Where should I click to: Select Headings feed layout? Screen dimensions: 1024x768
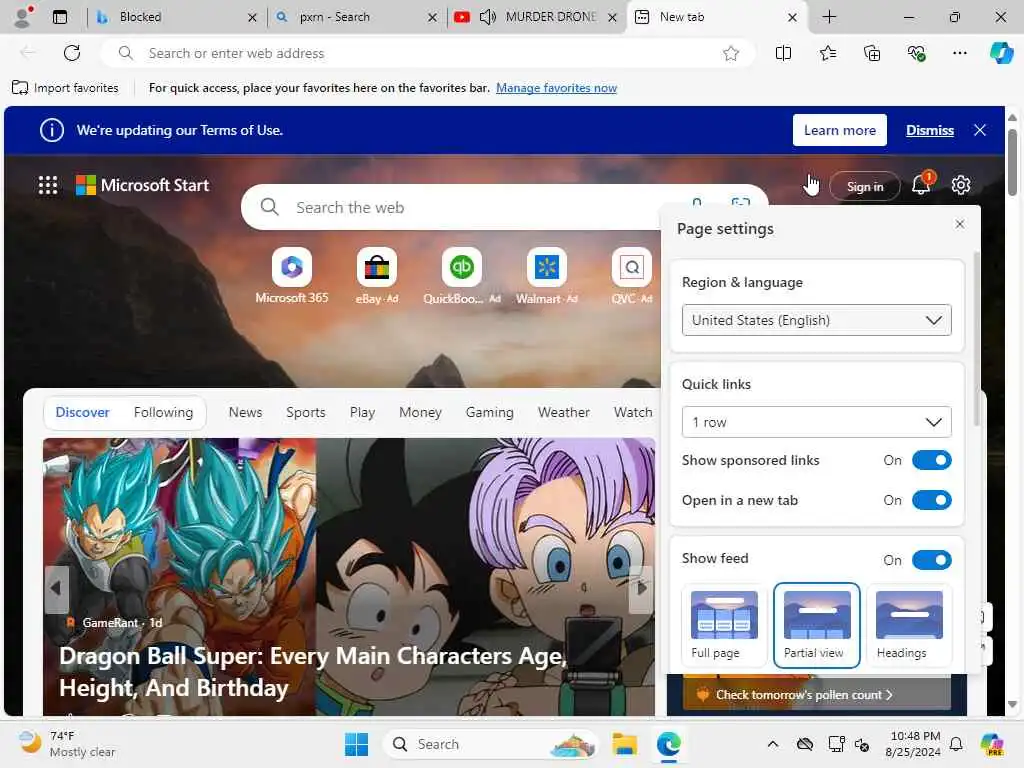(909, 625)
